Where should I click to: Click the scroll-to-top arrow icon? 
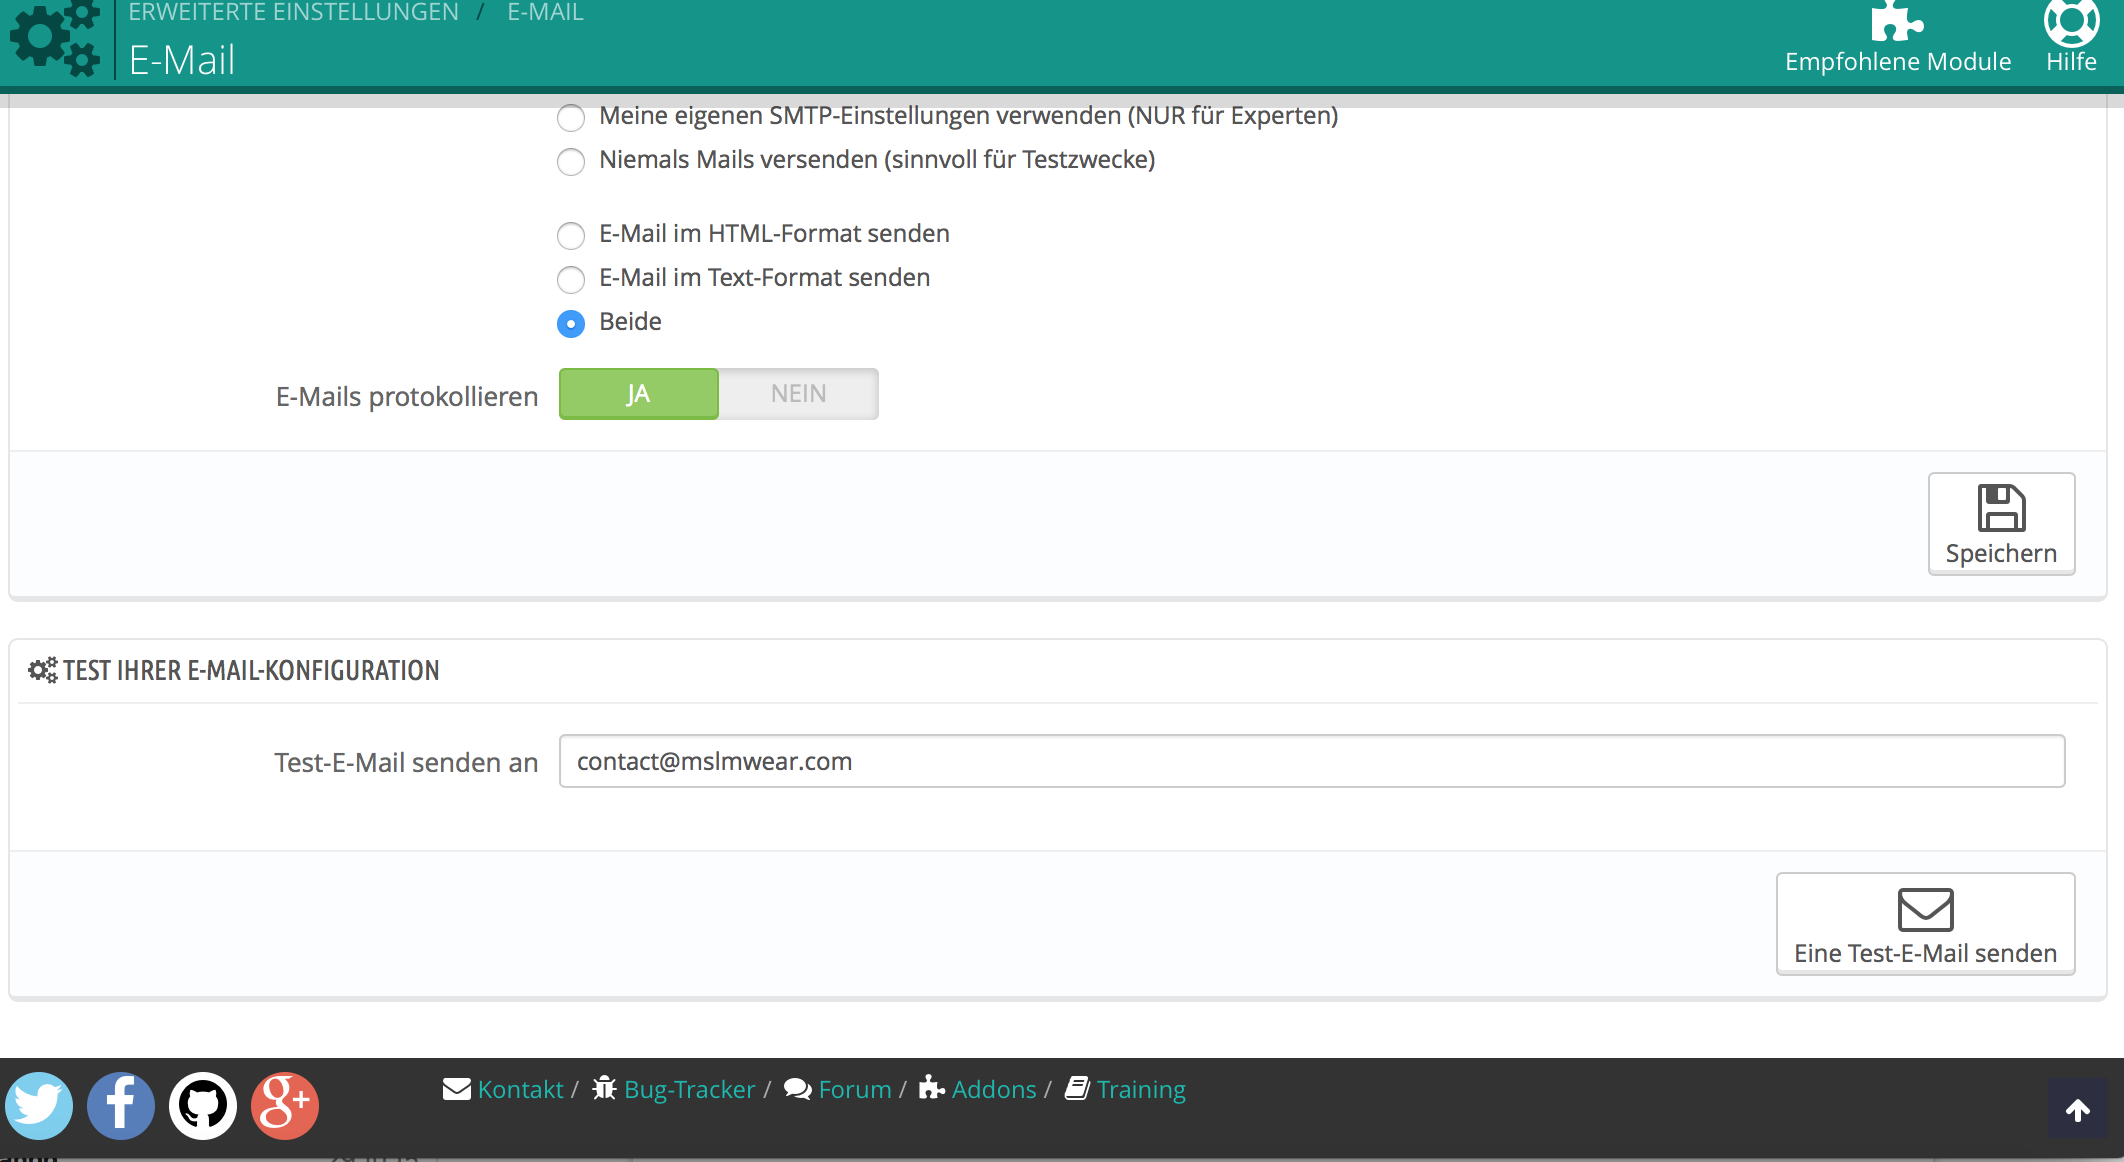point(2077,1109)
